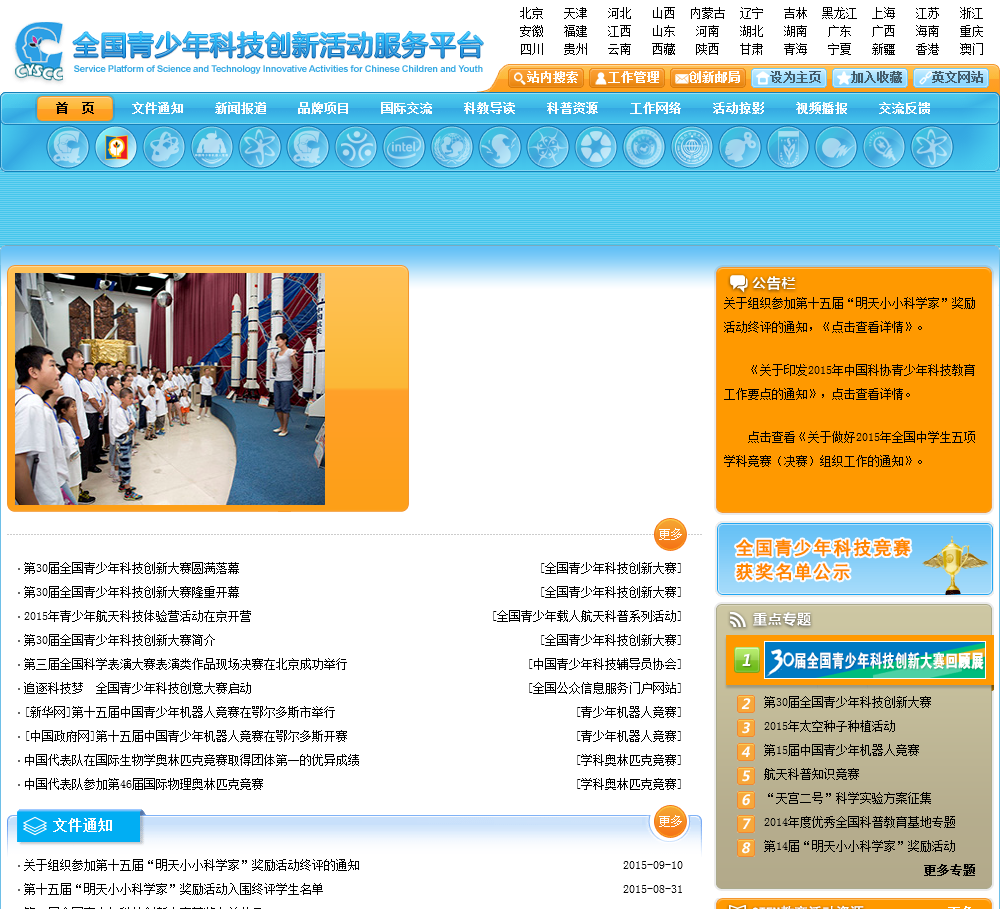Click the 公告栏 speech bubble icon
This screenshot has height=909, width=1000.
pyautogui.click(x=738, y=283)
